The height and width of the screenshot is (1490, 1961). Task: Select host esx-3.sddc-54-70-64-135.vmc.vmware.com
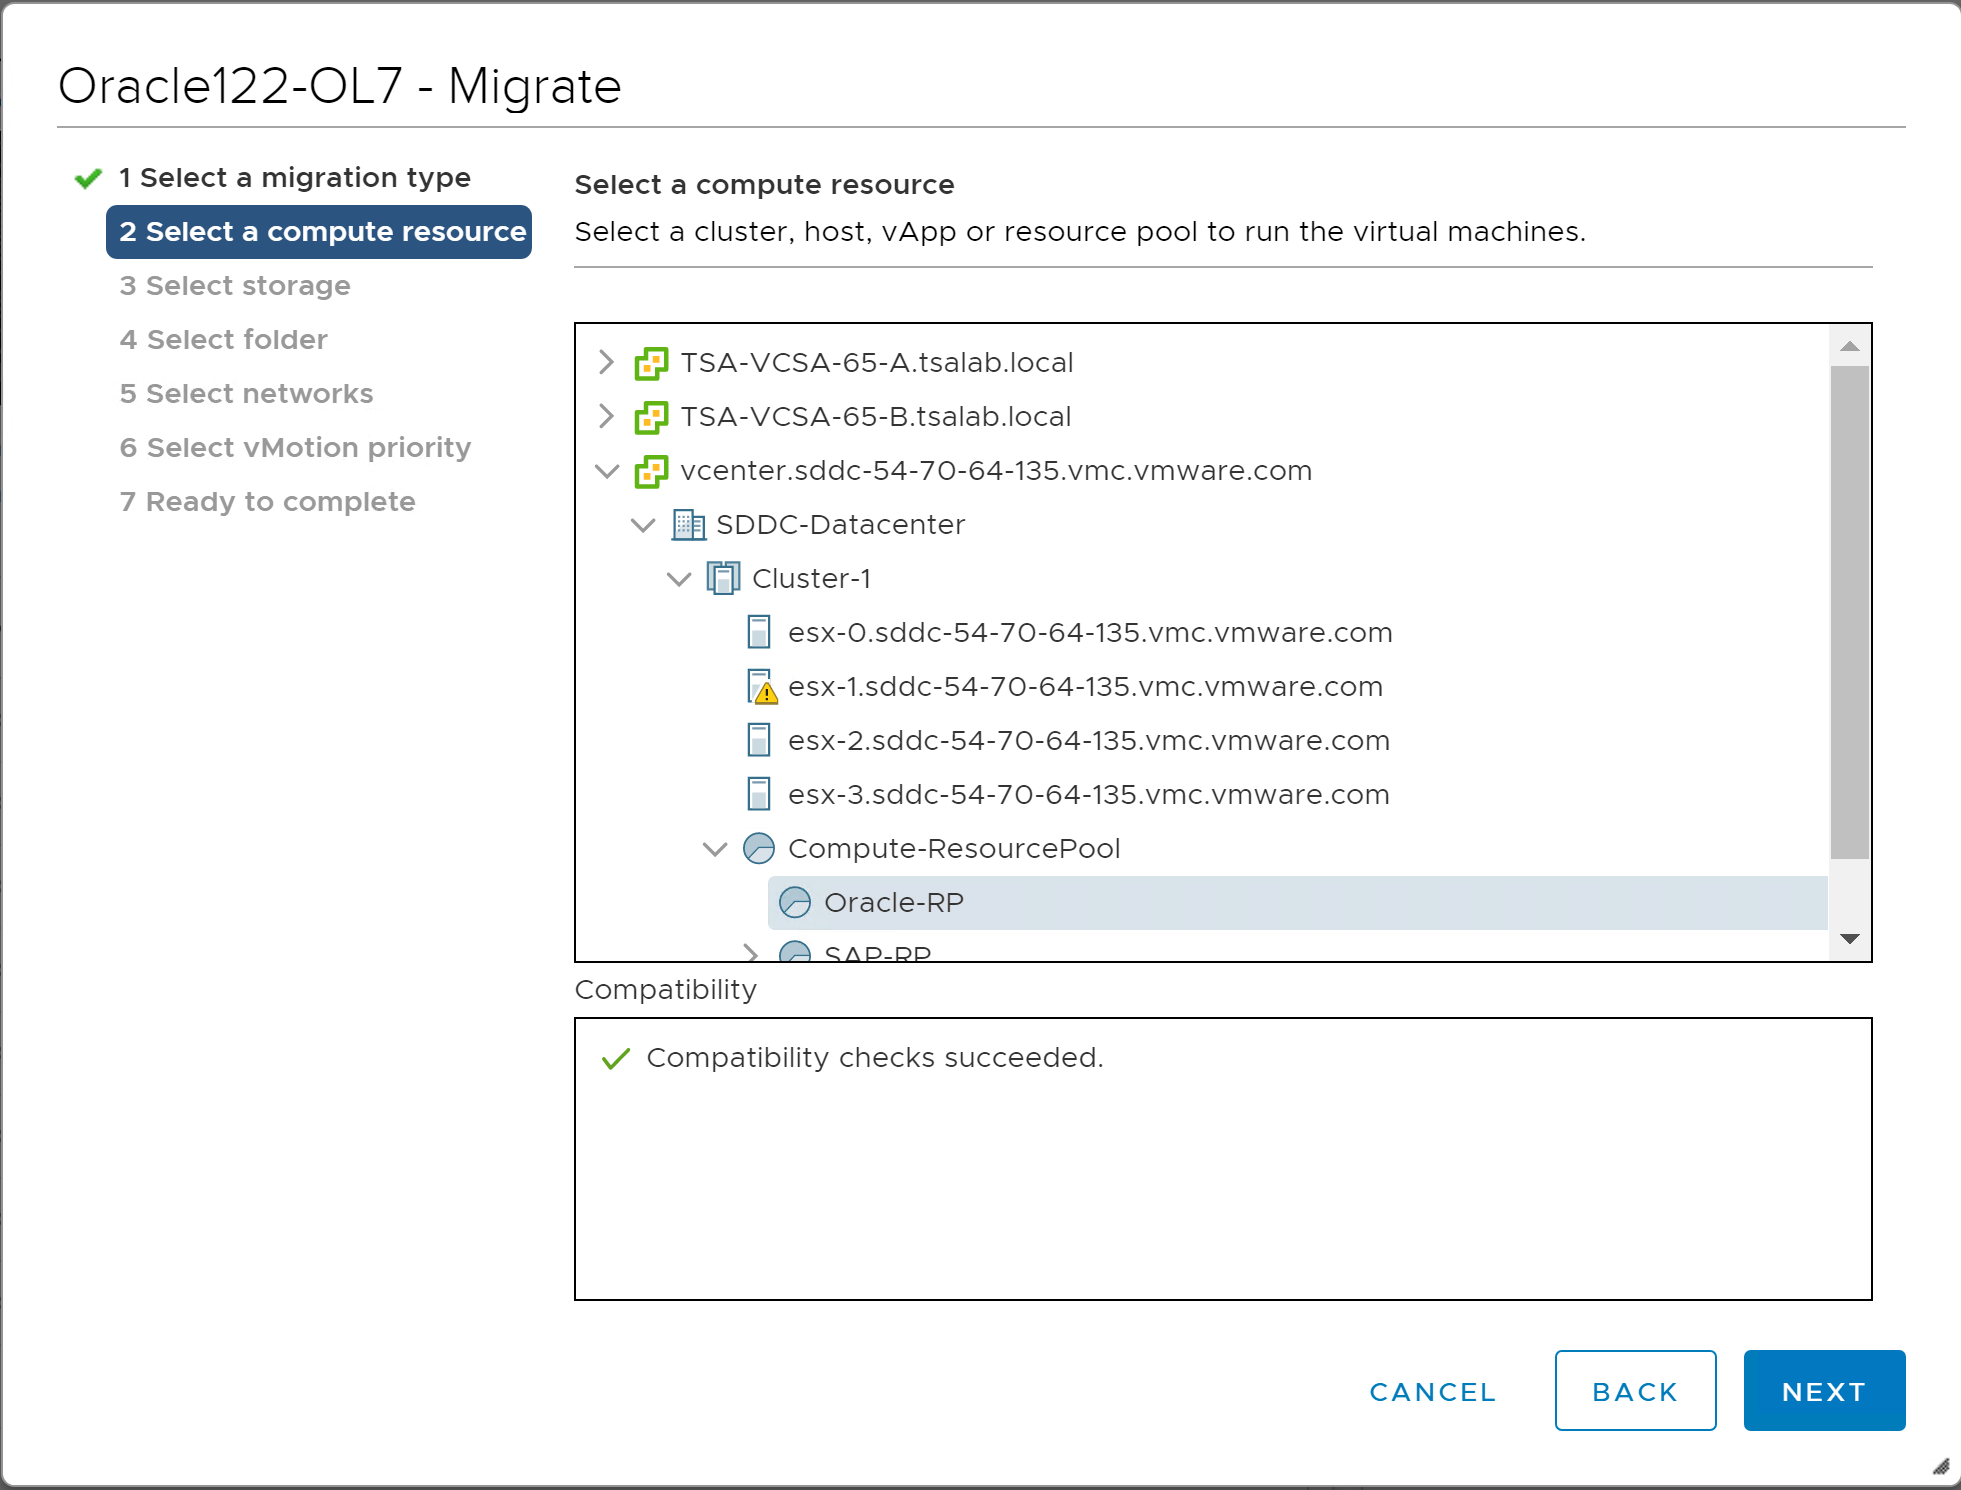click(x=1088, y=795)
